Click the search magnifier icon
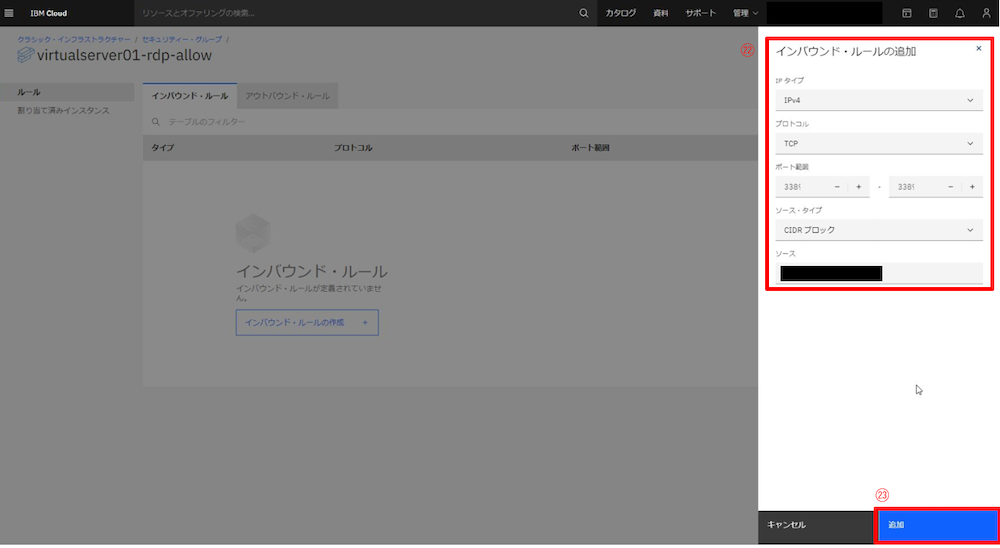Image resolution: width=1000 pixels, height=548 pixels. (584, 13)
